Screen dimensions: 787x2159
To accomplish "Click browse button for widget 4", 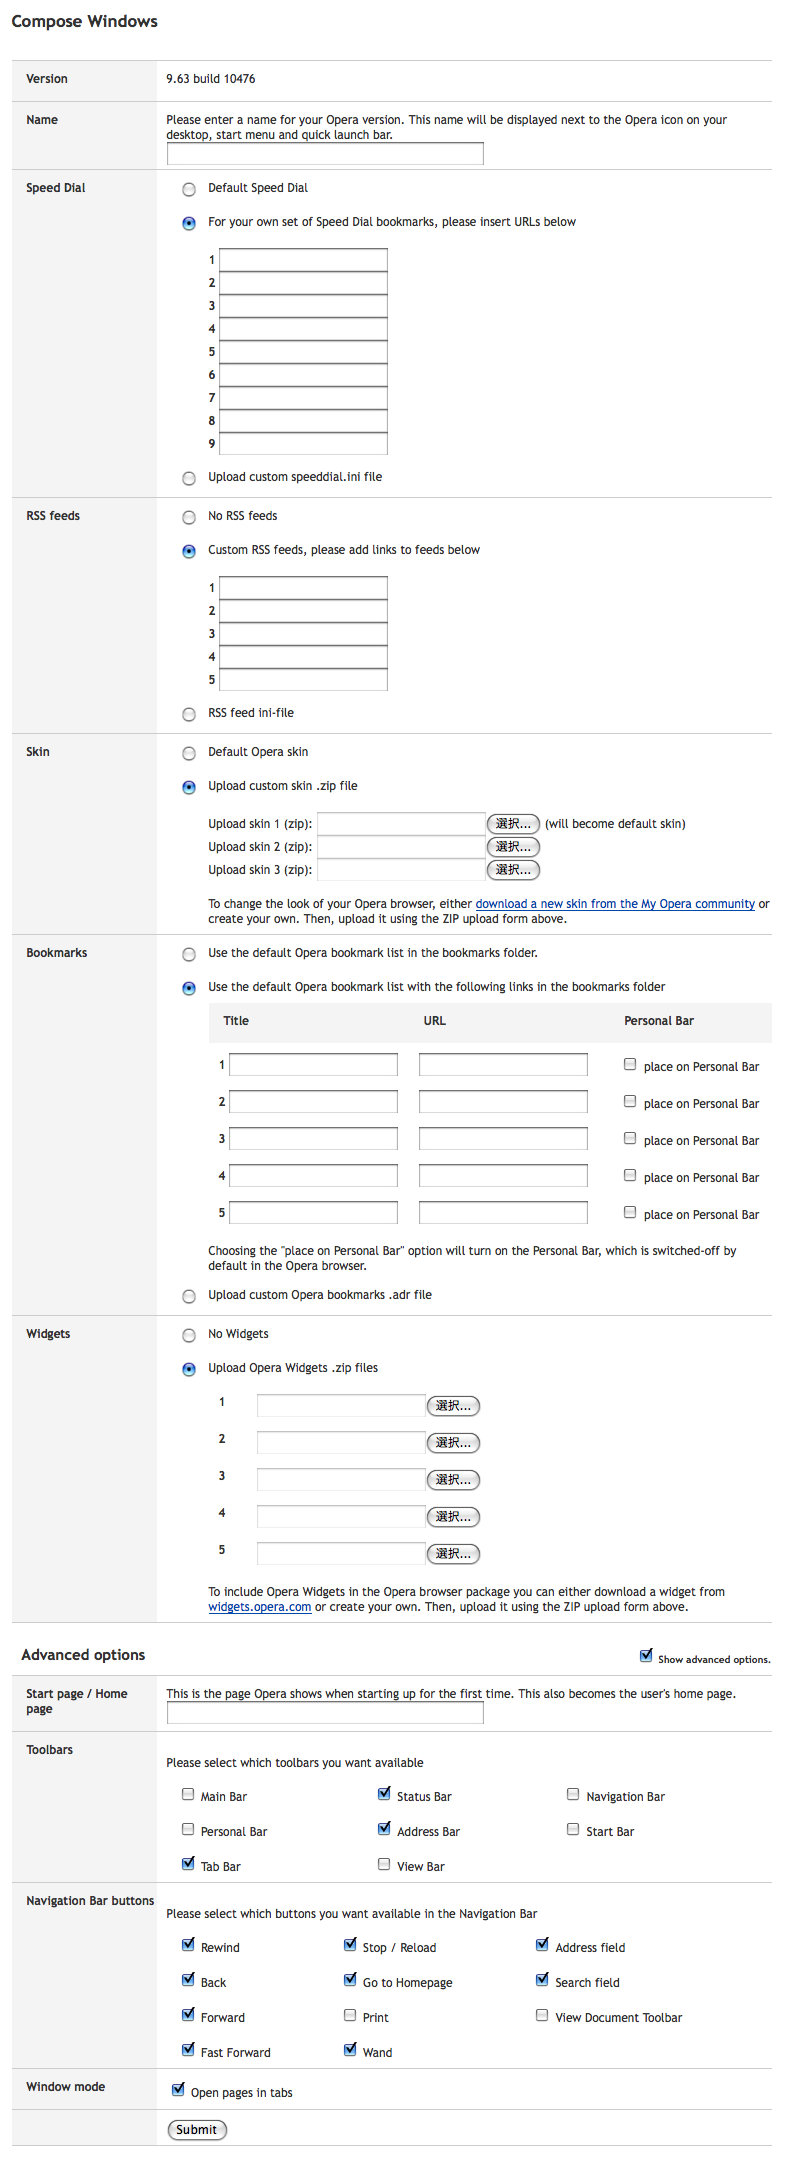I will [x=453, y=1517].
